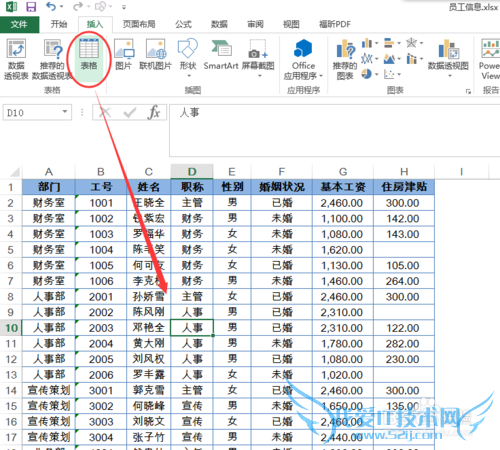Switch to the 开始 (Home) tab
The width and height of the screenshot is (500, 450).
click(59, 24)
